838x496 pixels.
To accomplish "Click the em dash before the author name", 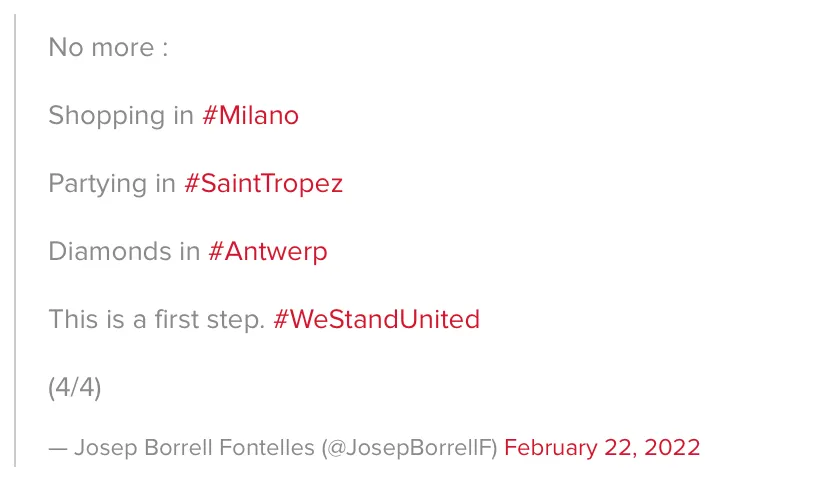I will click(57, 447).
